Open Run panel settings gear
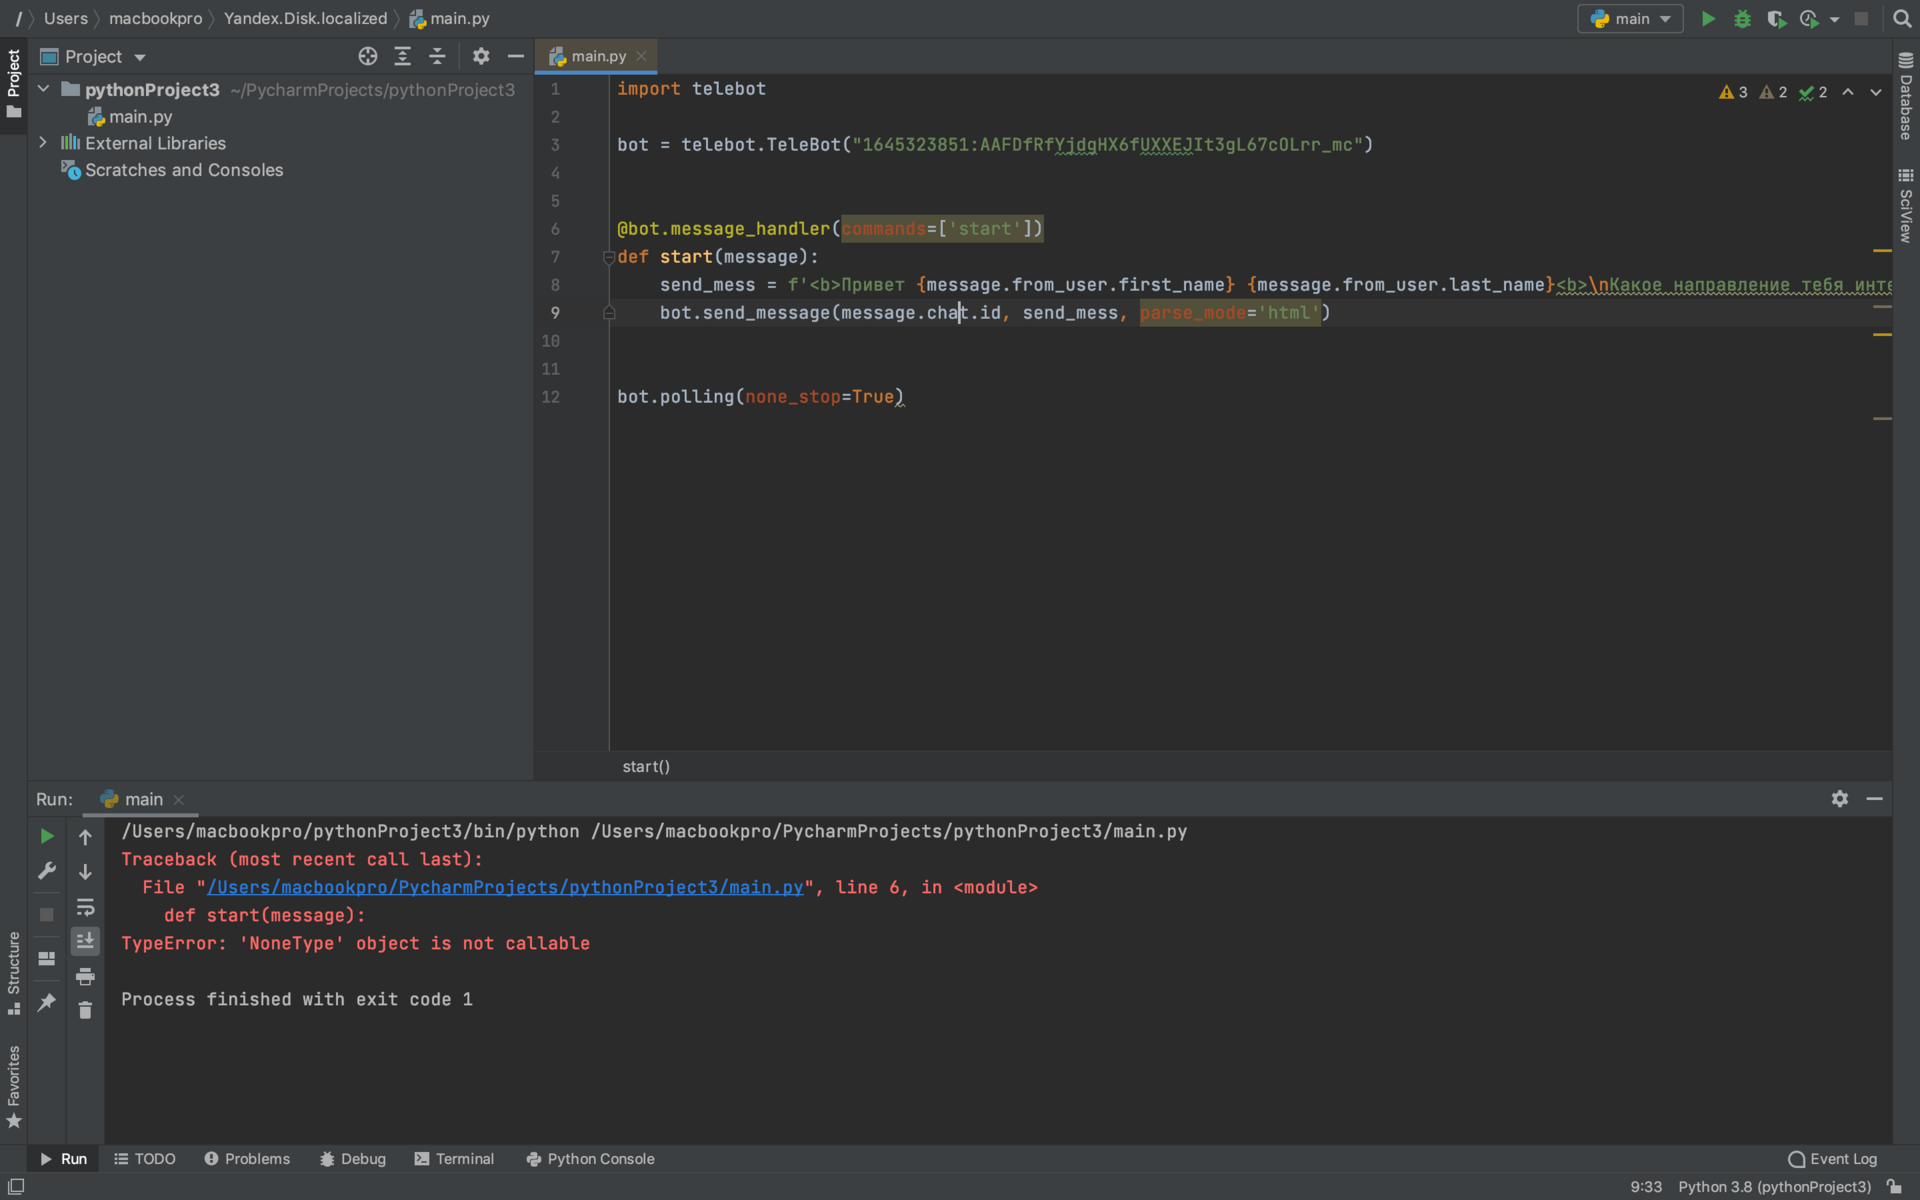The width and height of the screenshot is (1920, 1200). [x=1840, y=799]
